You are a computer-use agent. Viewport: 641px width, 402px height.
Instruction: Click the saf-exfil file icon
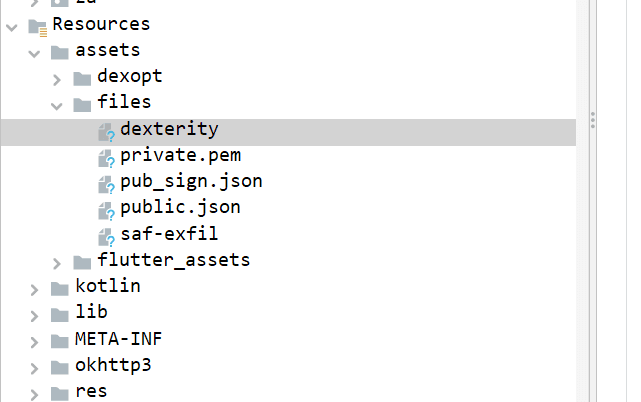tap(106, 237)
